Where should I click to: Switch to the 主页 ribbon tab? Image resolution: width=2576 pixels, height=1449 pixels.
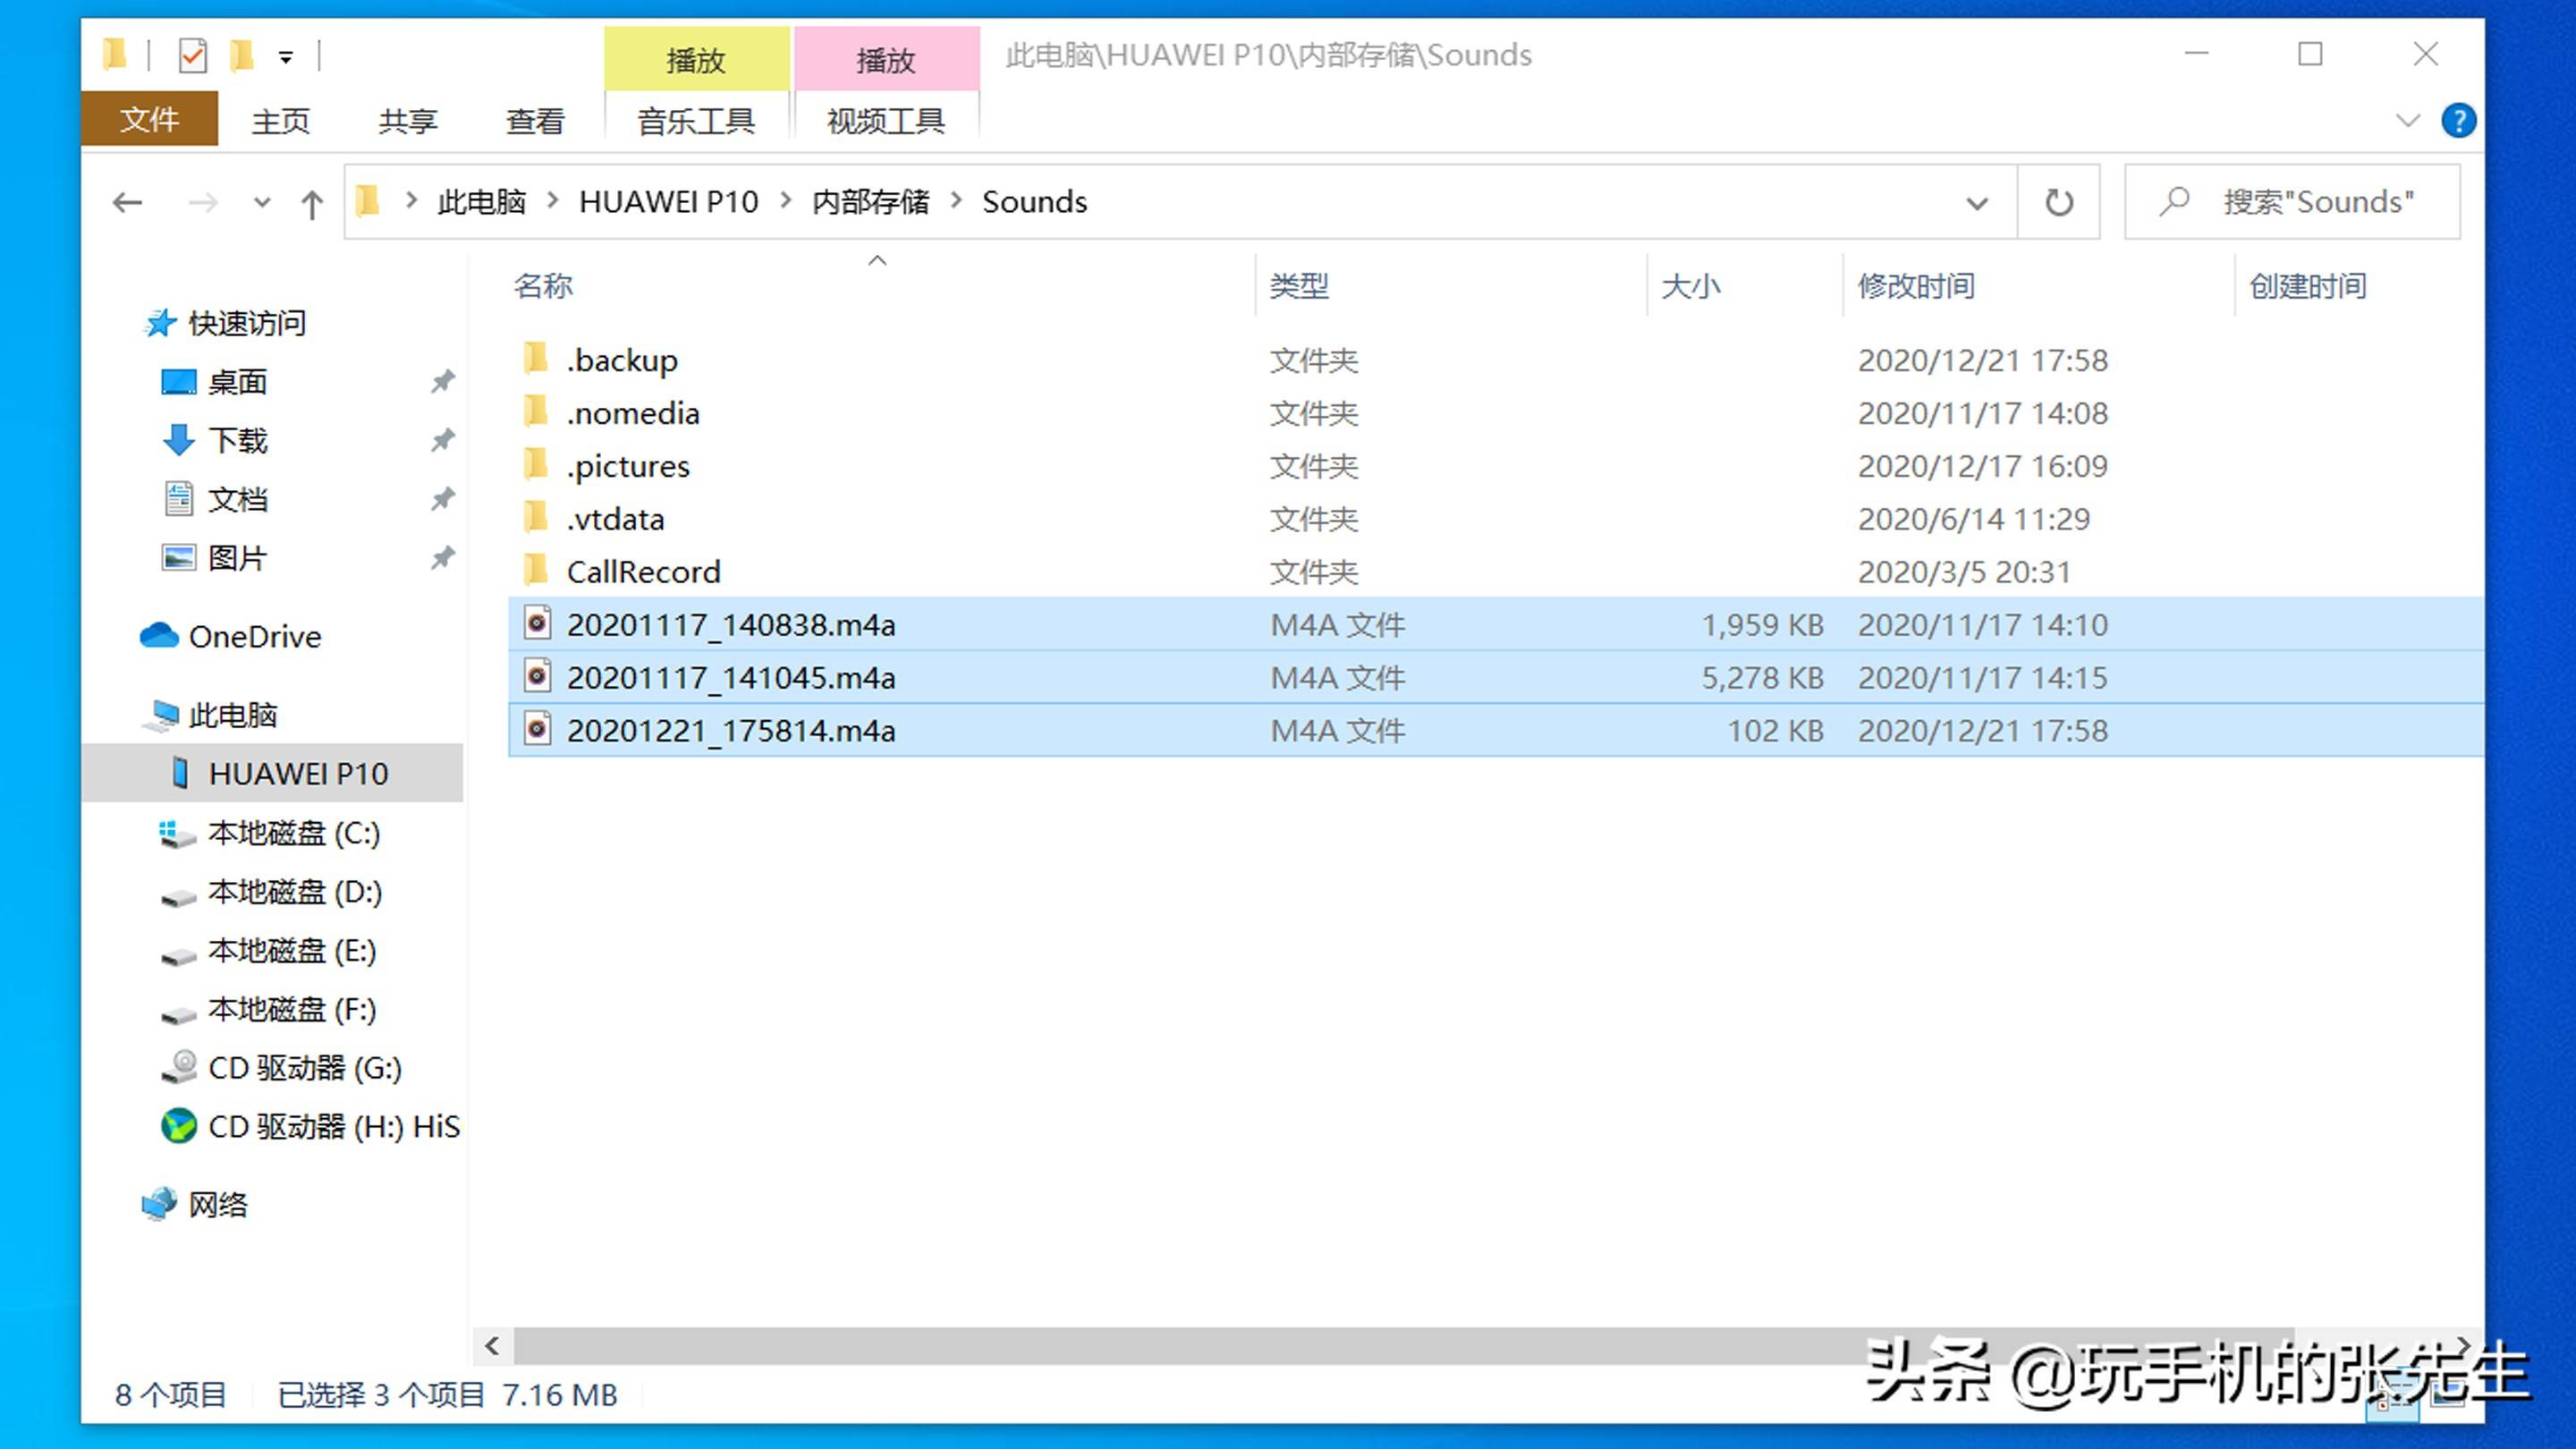280,121
